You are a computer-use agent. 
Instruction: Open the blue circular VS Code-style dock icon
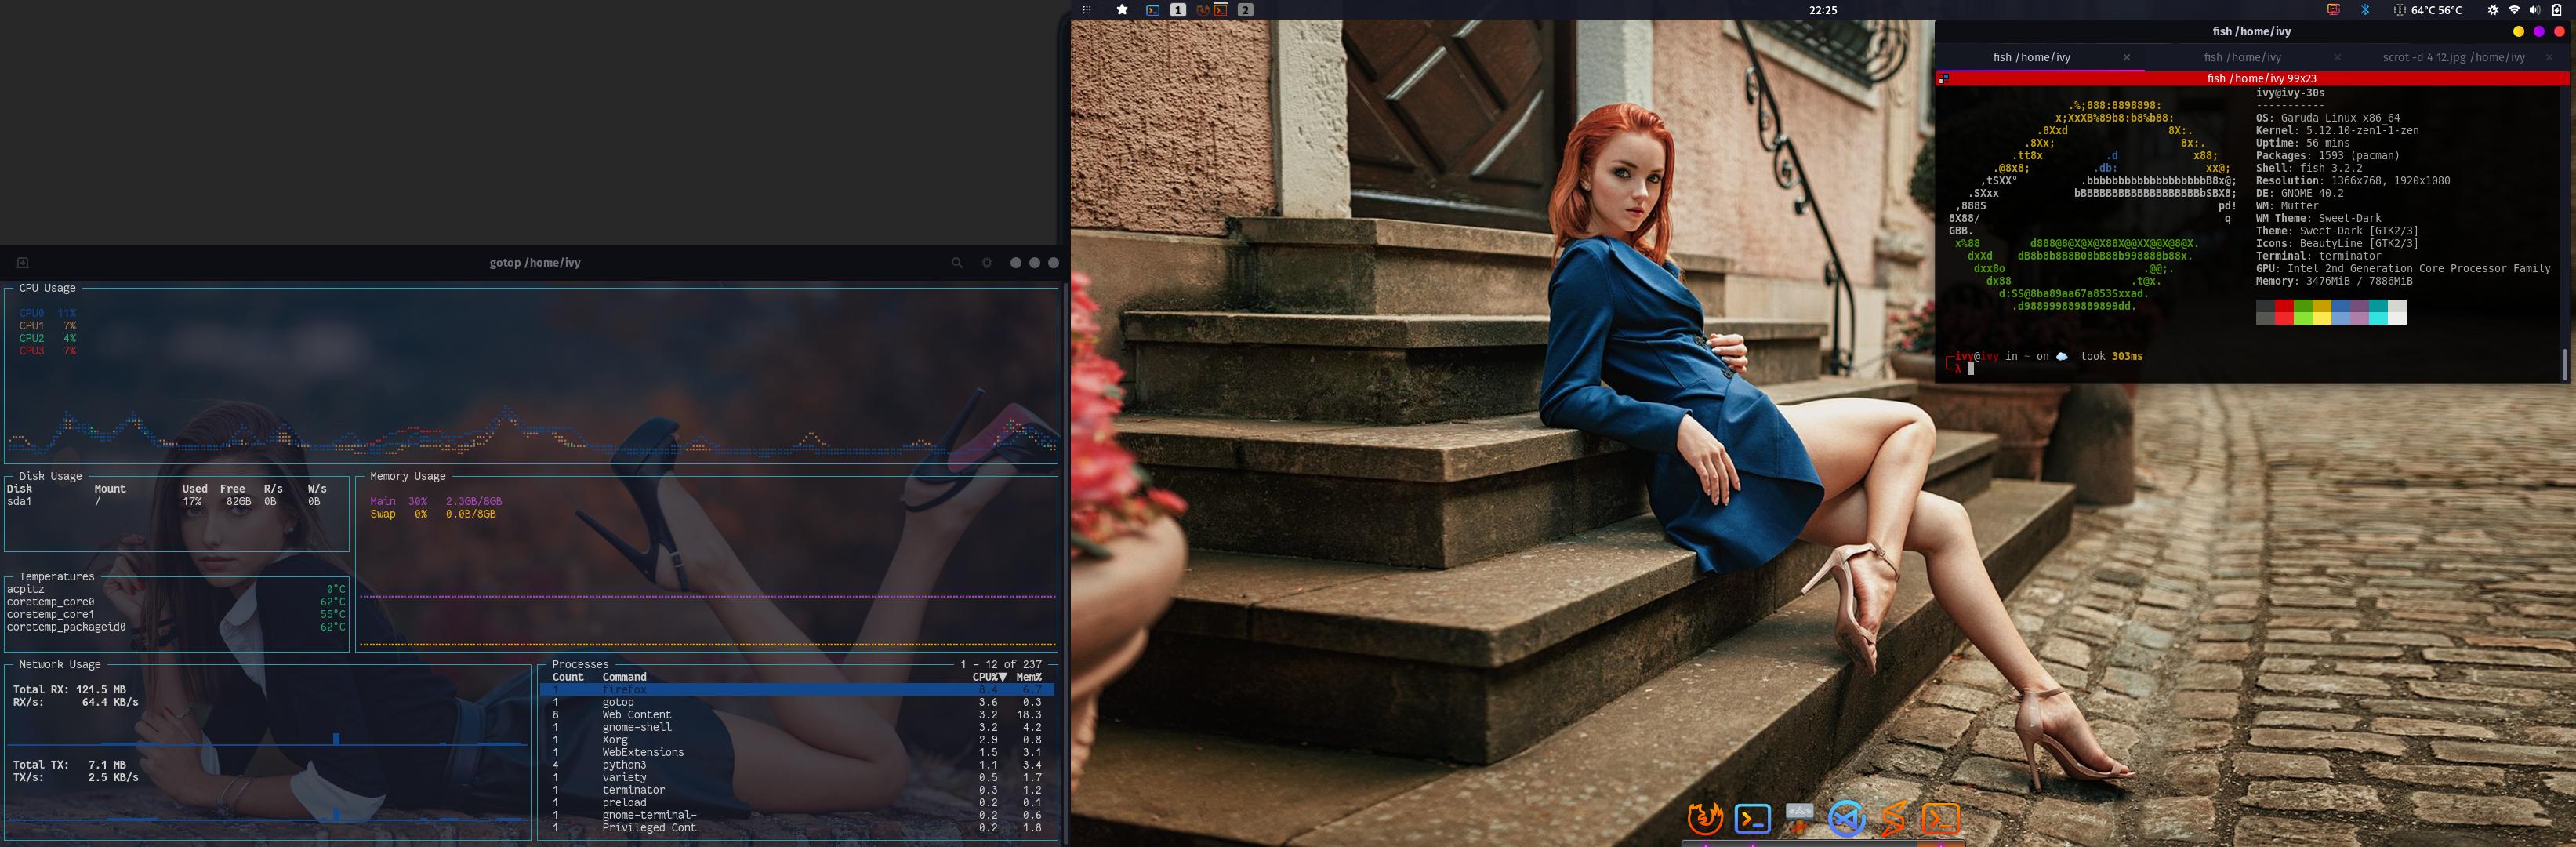click(1846, 819)
